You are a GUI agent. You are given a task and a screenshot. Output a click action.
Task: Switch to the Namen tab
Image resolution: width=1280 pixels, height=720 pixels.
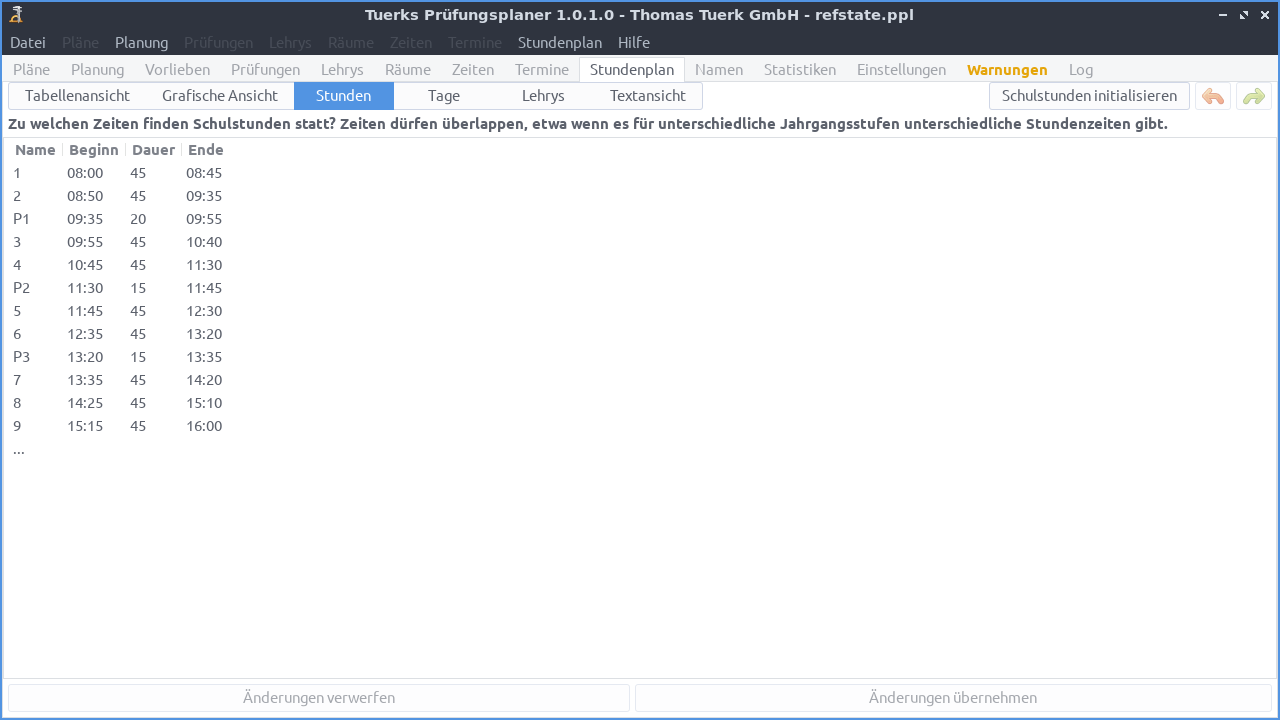tap(719, 70)
